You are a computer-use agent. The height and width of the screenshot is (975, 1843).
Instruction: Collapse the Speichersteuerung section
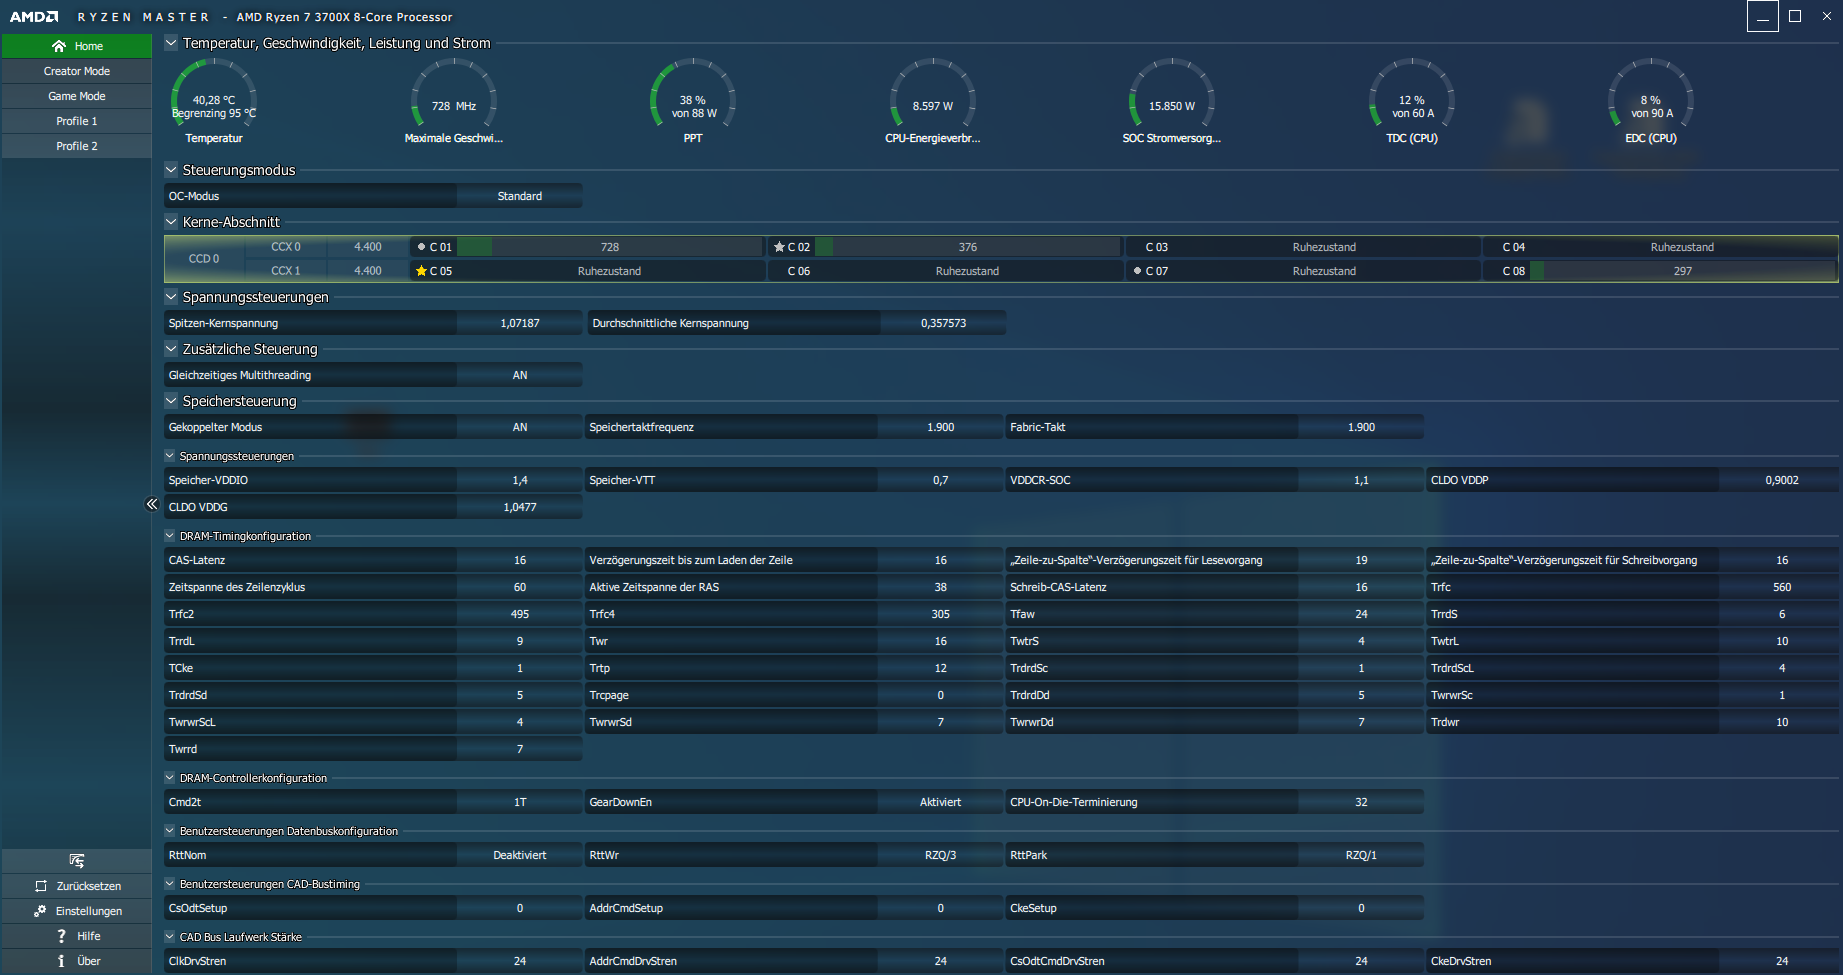pyautogui.click(x=171, y=401)
